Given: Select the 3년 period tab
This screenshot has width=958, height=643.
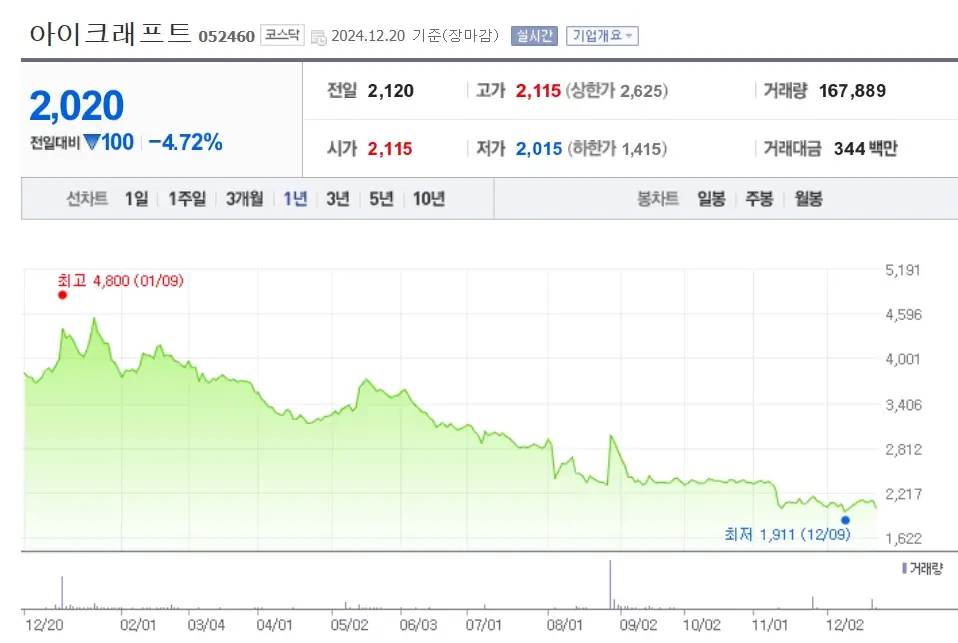Looking at the screenshot, I should (x=336, y=198).
